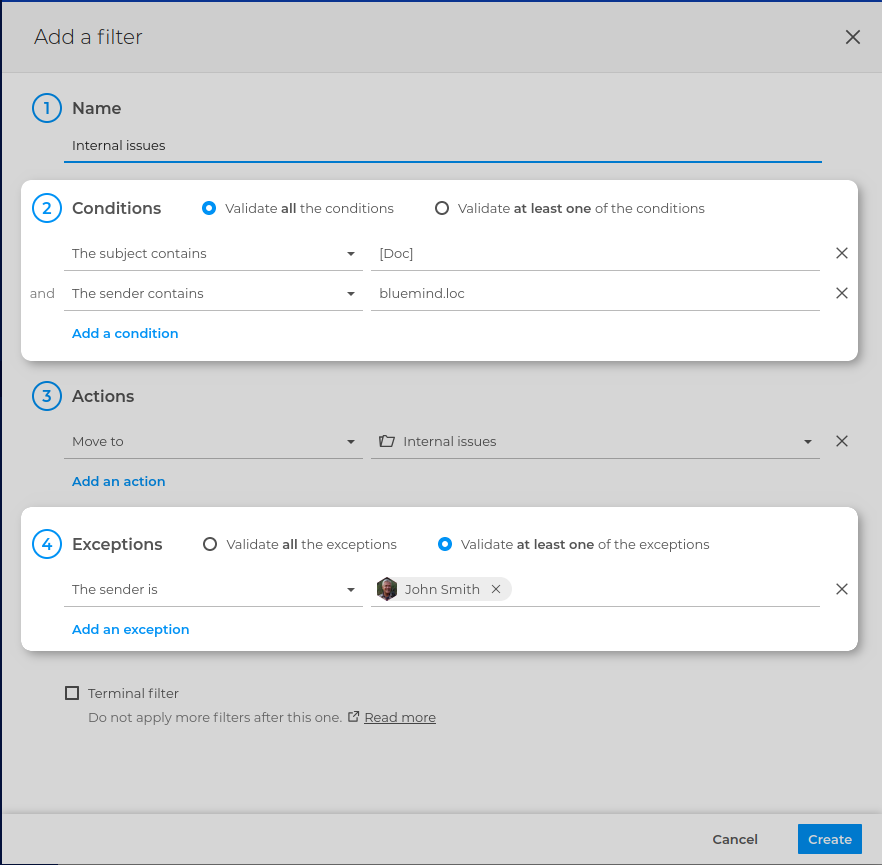
Task: Click the external link icon beside Read more
Action: [353, 717]
